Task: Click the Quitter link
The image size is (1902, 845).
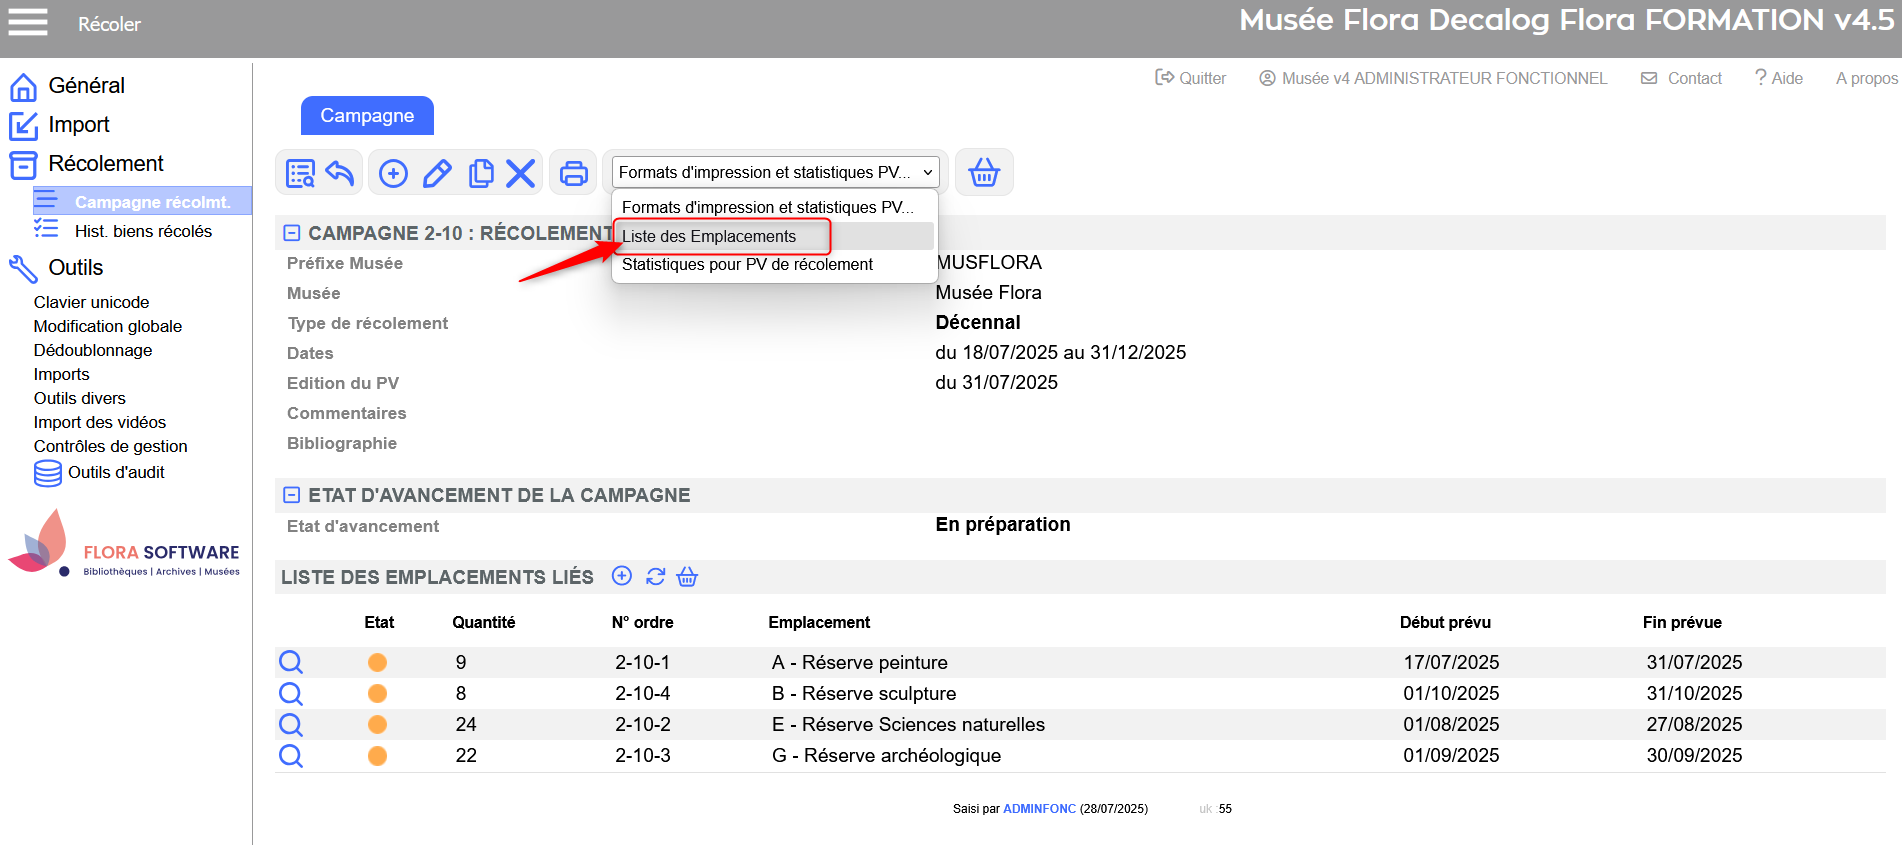Action: coord(1191,78)
